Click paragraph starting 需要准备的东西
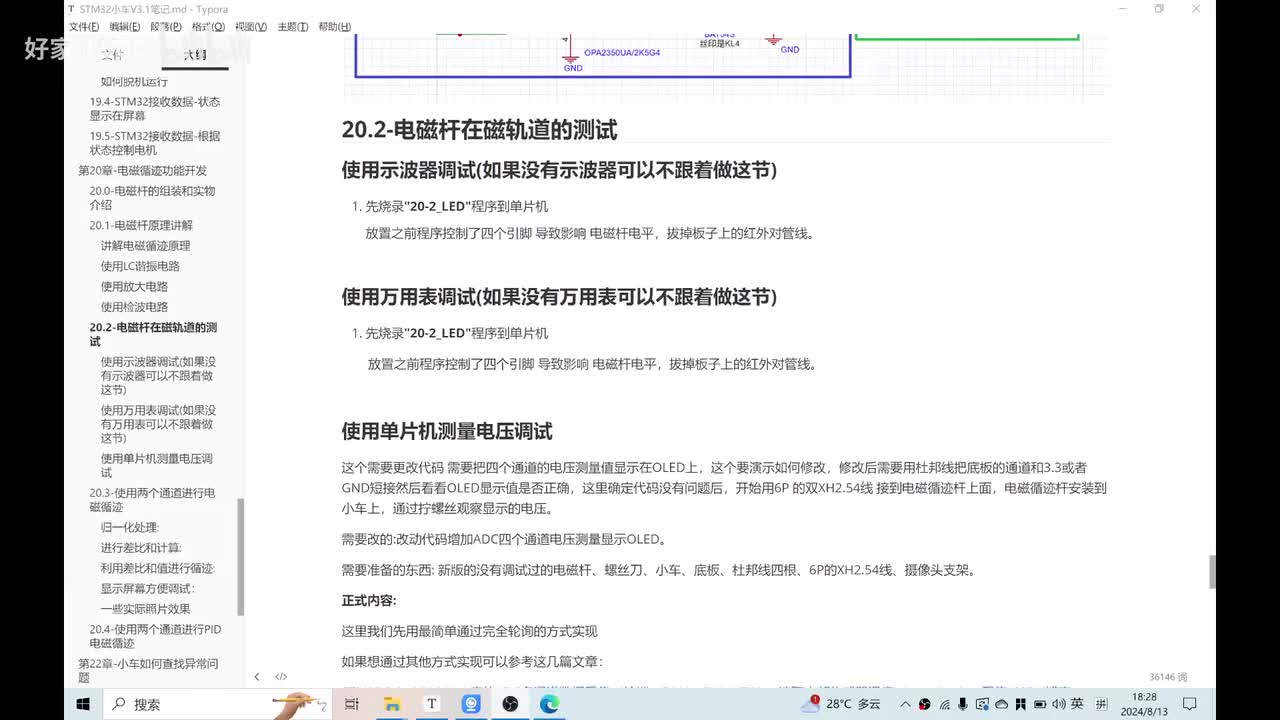 tap(658, 570)
